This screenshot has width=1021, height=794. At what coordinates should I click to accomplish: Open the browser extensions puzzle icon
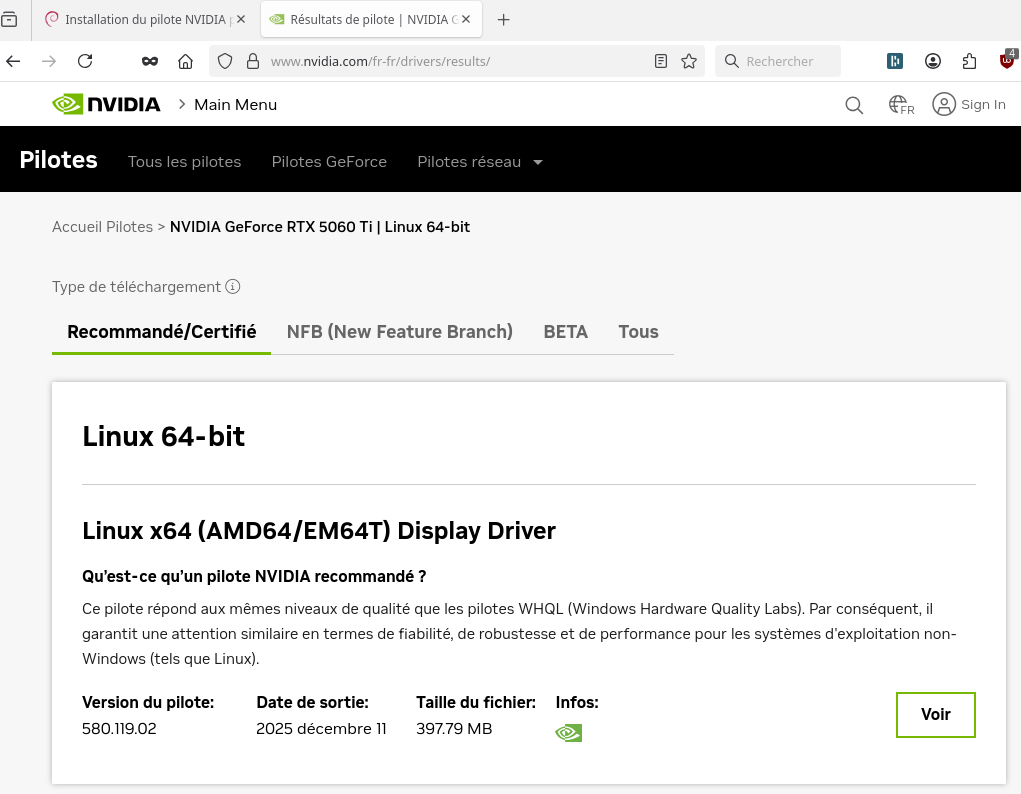click(x=969, y=61)
